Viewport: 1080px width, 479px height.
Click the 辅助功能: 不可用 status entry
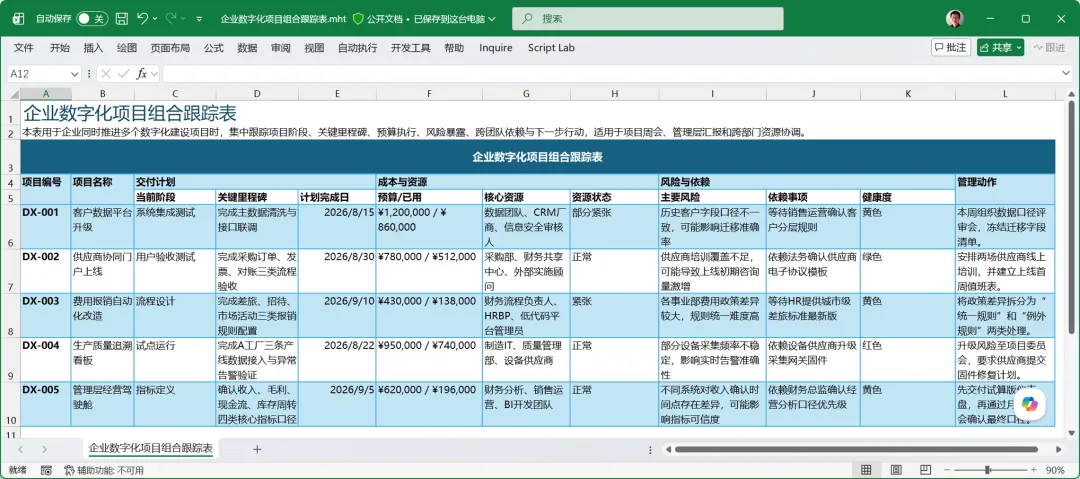tap(104, 470)
